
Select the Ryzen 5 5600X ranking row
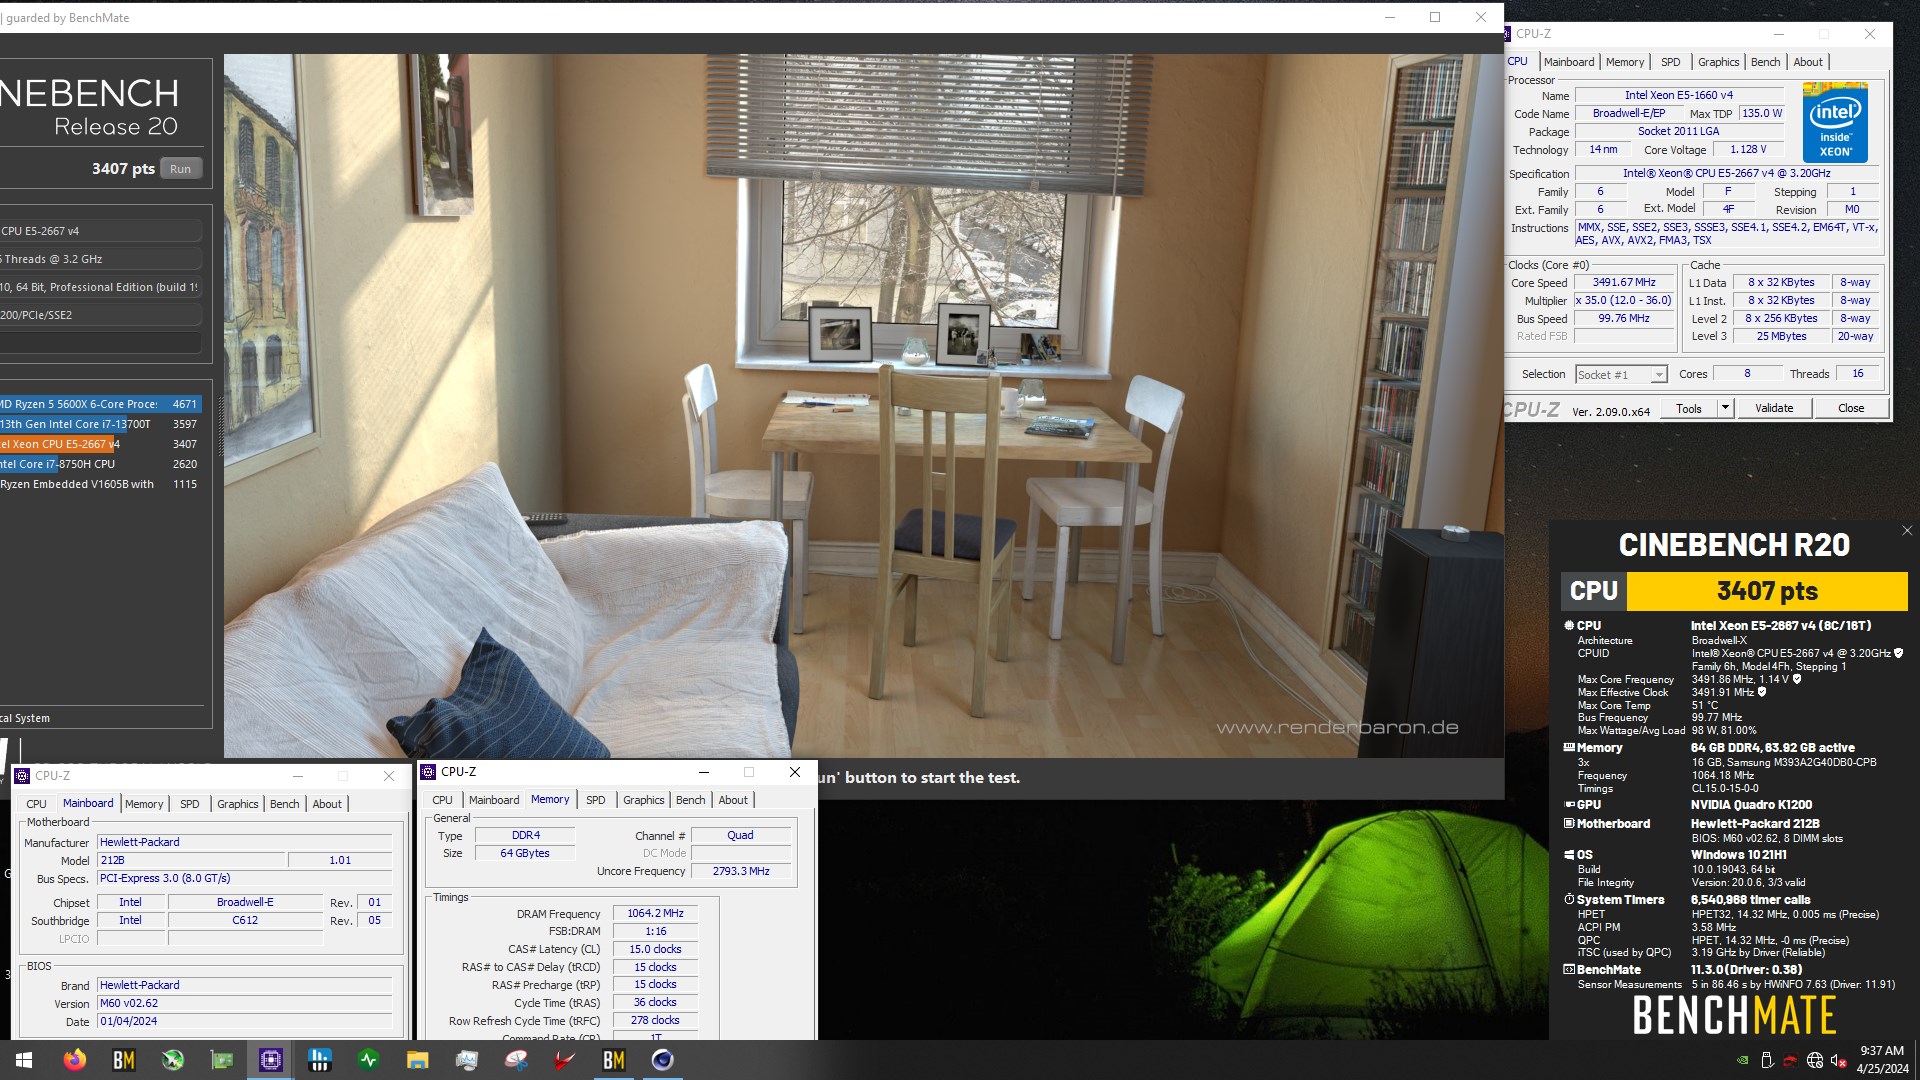(100, 404)
